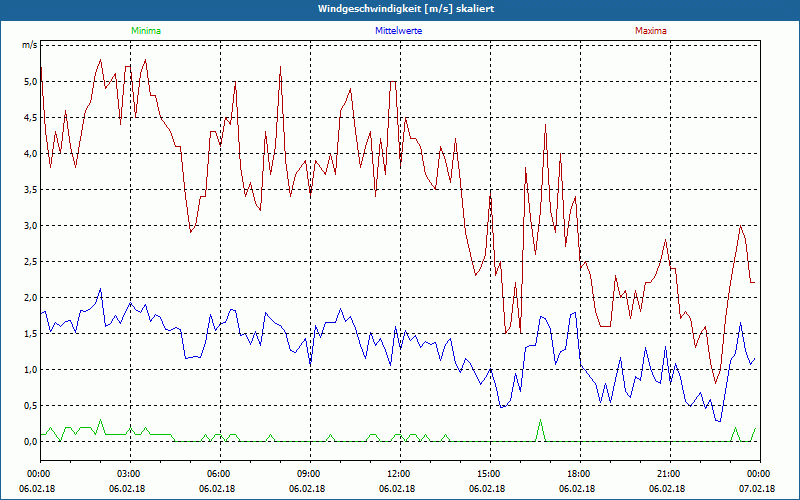Click the 1,5 y-axis value
This screenshot has height=500, width=800.
coord(31,334)
